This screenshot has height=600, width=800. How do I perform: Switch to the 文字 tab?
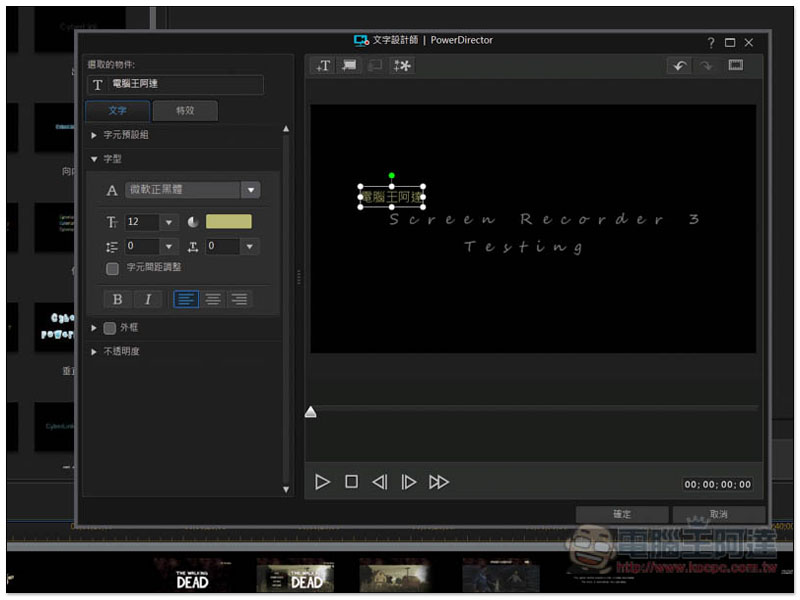click(x=118, y=111)
